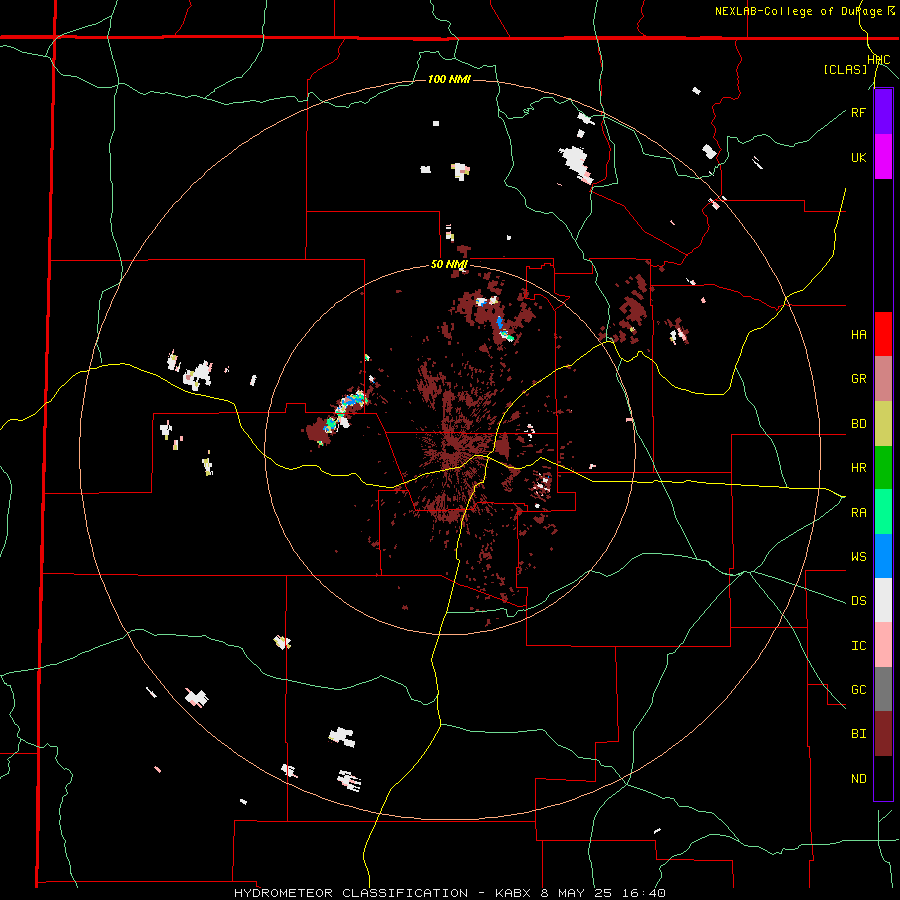This screenshot has width=900, height=900.
Task: Click the [CLAS] legend header
Action: pyautogui.click(x=845, y=70)
